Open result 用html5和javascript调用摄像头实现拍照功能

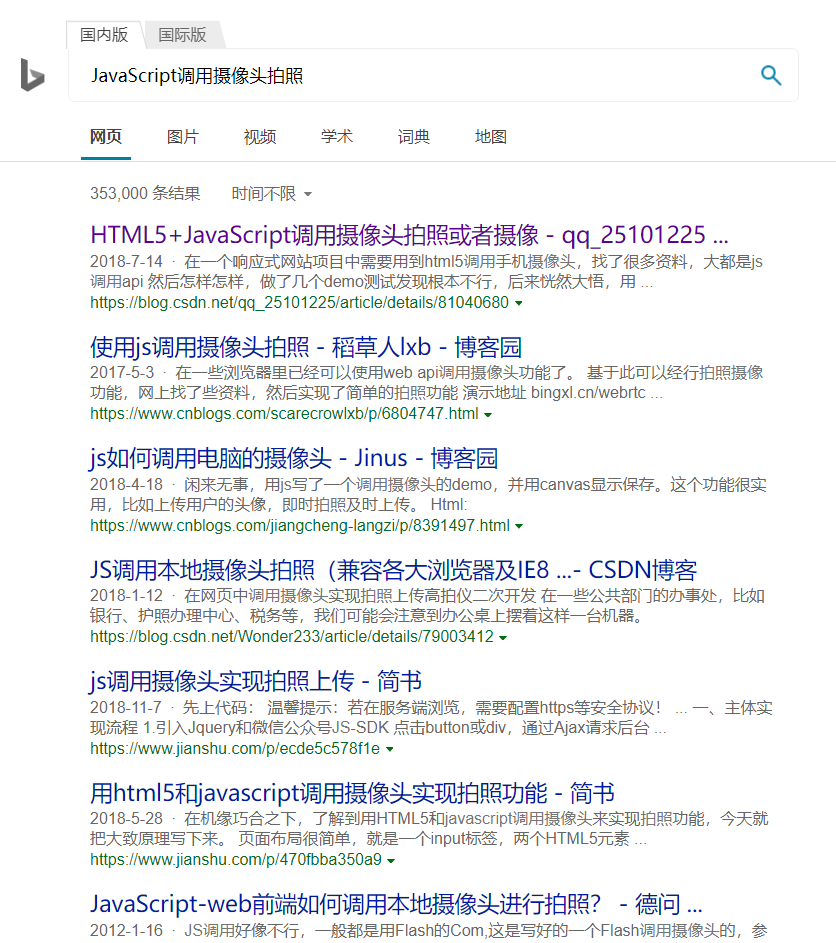pyautogui.click(x=352, y=793)
